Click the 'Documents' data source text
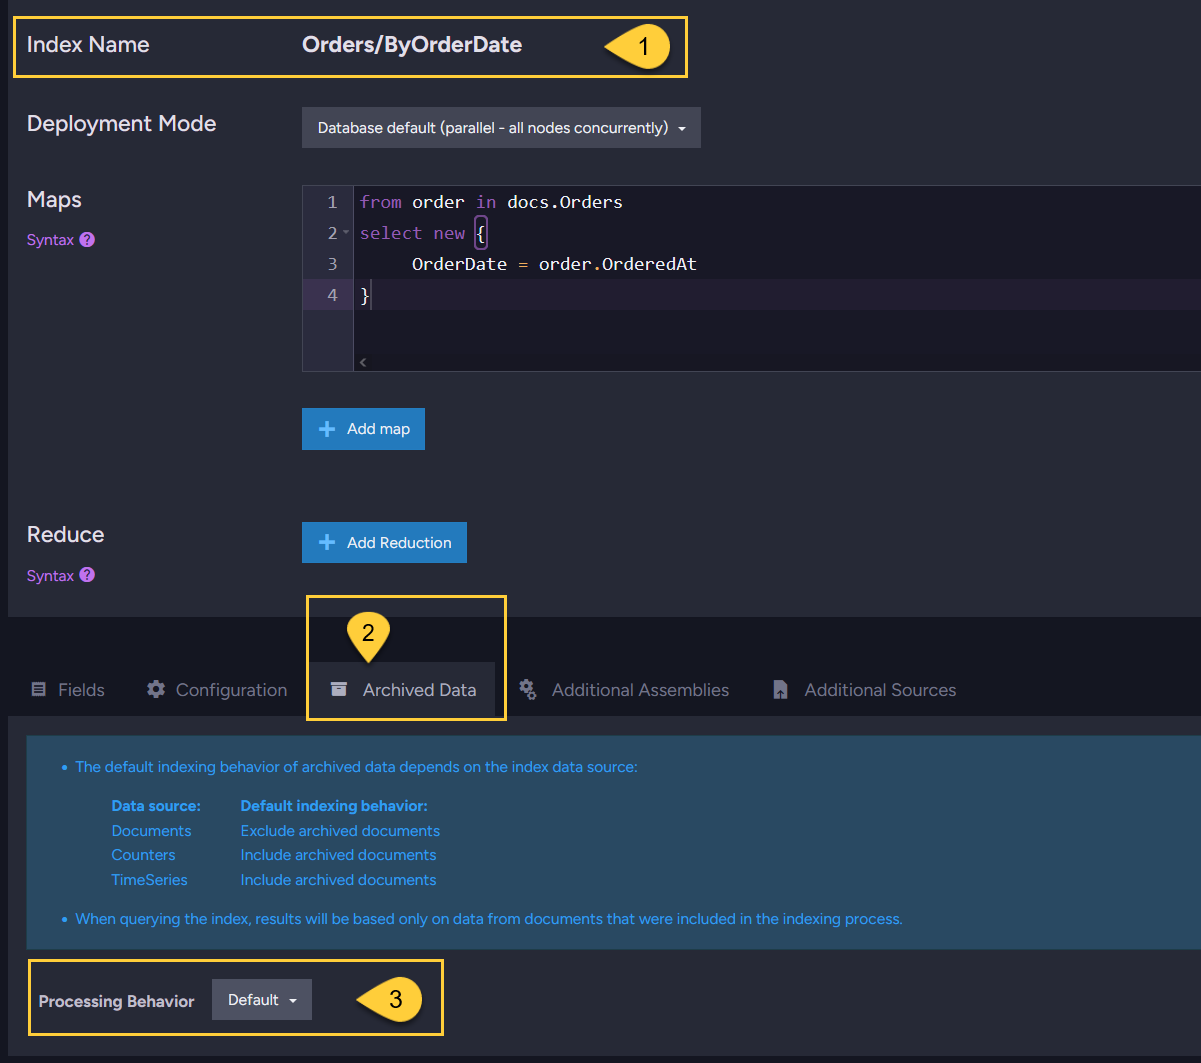Viewport: 1201px width, 1063px height. pos(151,831)
